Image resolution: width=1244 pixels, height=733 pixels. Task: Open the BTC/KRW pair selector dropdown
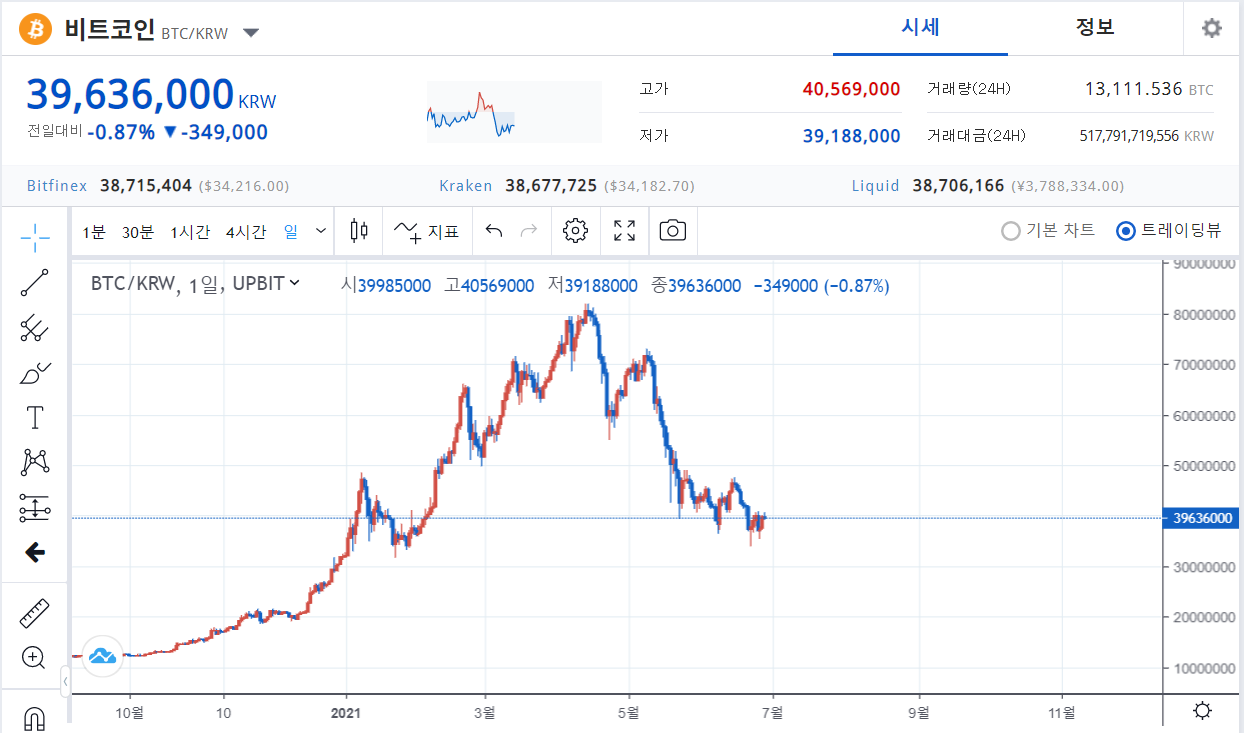pos(250,32)
